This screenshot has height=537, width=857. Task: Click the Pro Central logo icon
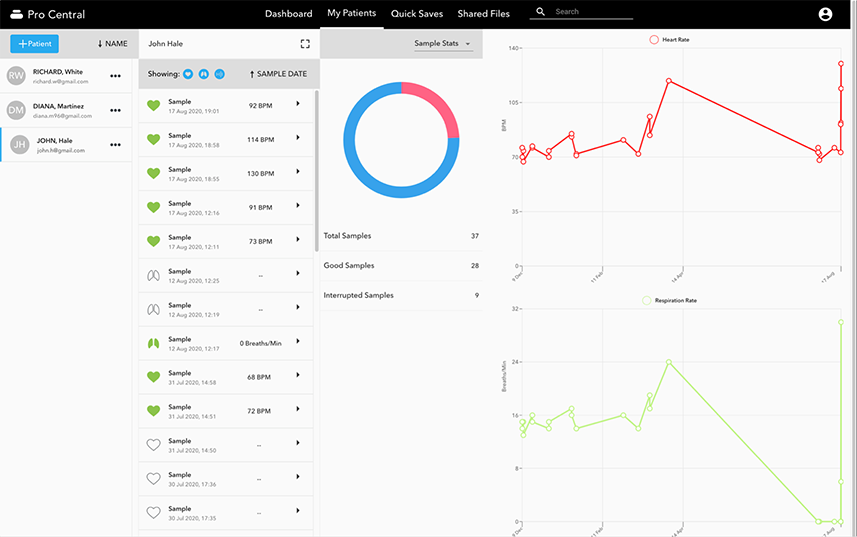[x=15, y=14]
